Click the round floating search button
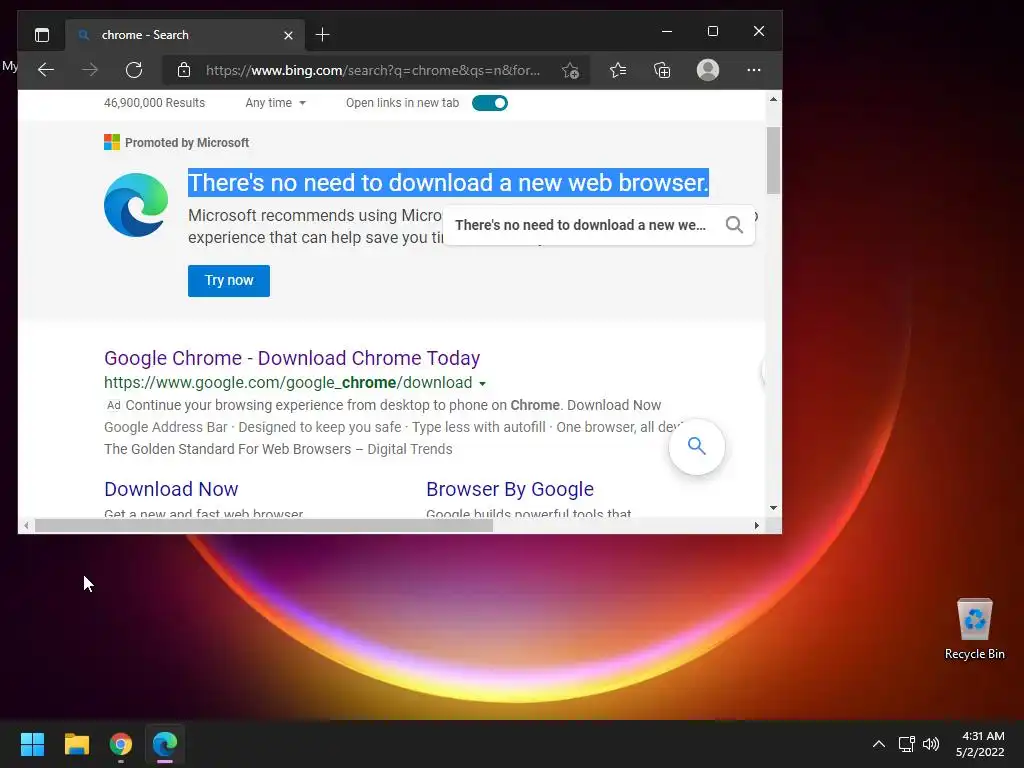Screen dimensions: 1024x768 [697, 447]
